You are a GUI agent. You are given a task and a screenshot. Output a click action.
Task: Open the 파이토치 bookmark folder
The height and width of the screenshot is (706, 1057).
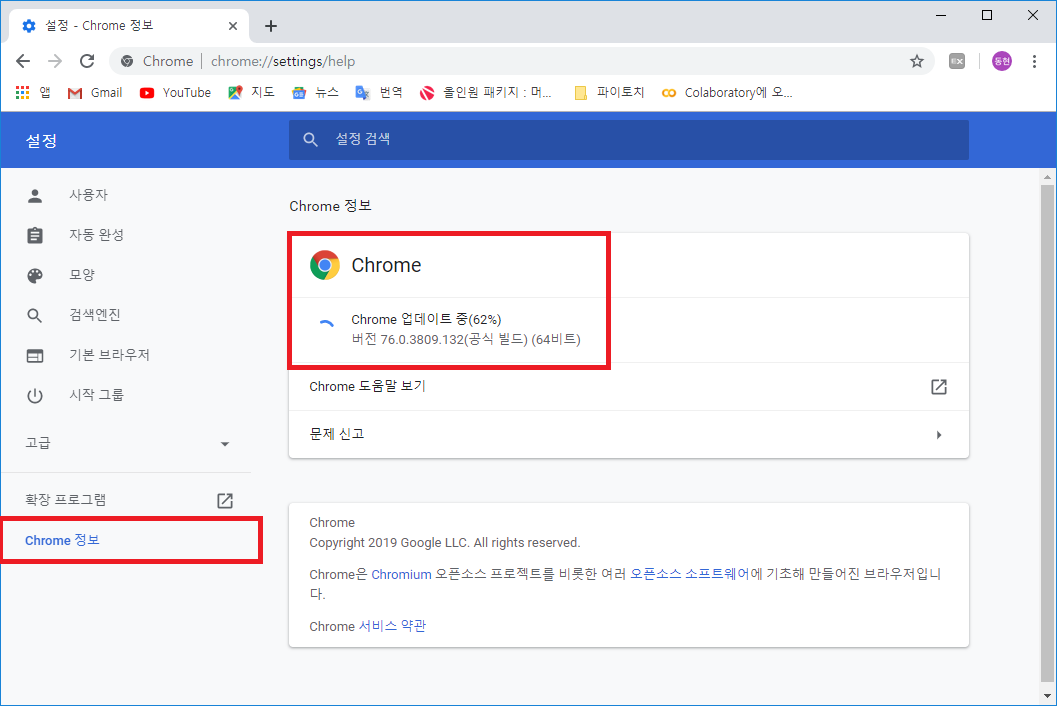[x=609, y=92]
